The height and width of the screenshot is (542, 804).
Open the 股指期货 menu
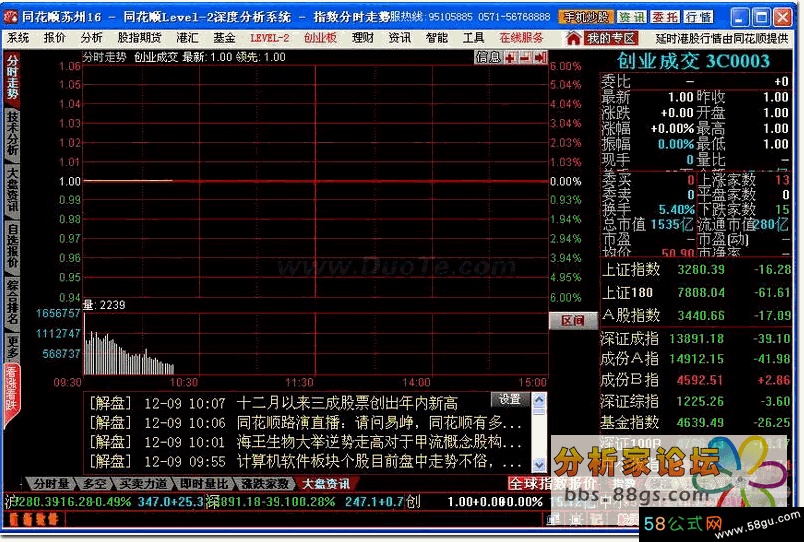(139, 37)
